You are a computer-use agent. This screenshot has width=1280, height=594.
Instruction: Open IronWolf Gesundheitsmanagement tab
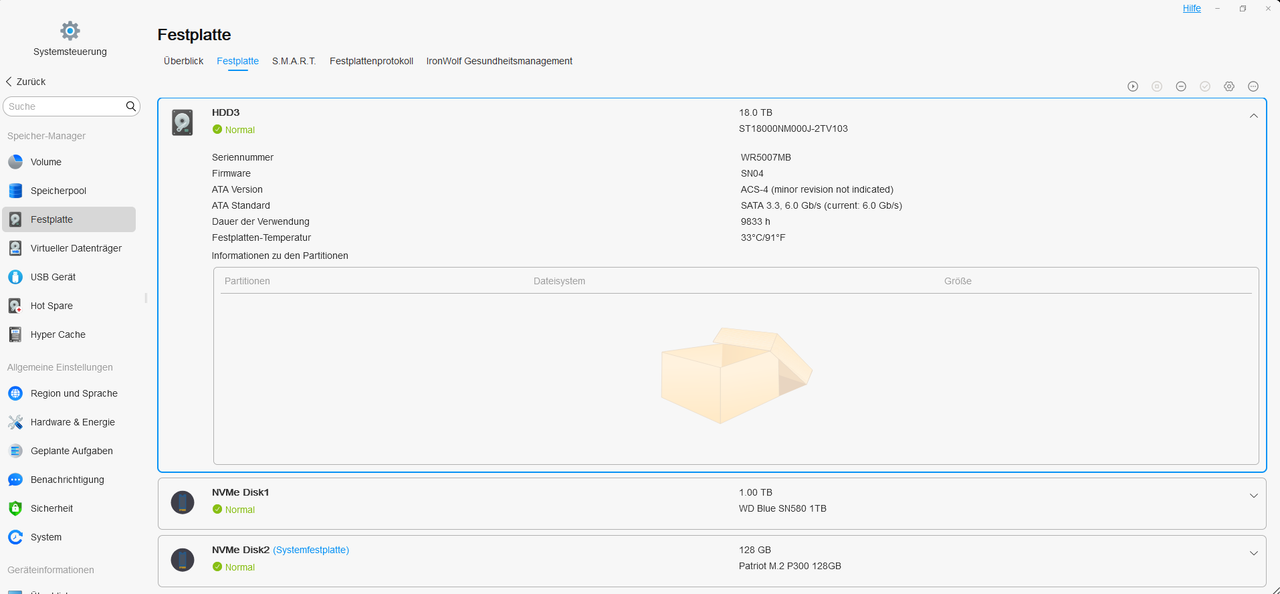(x=499, y=61)
